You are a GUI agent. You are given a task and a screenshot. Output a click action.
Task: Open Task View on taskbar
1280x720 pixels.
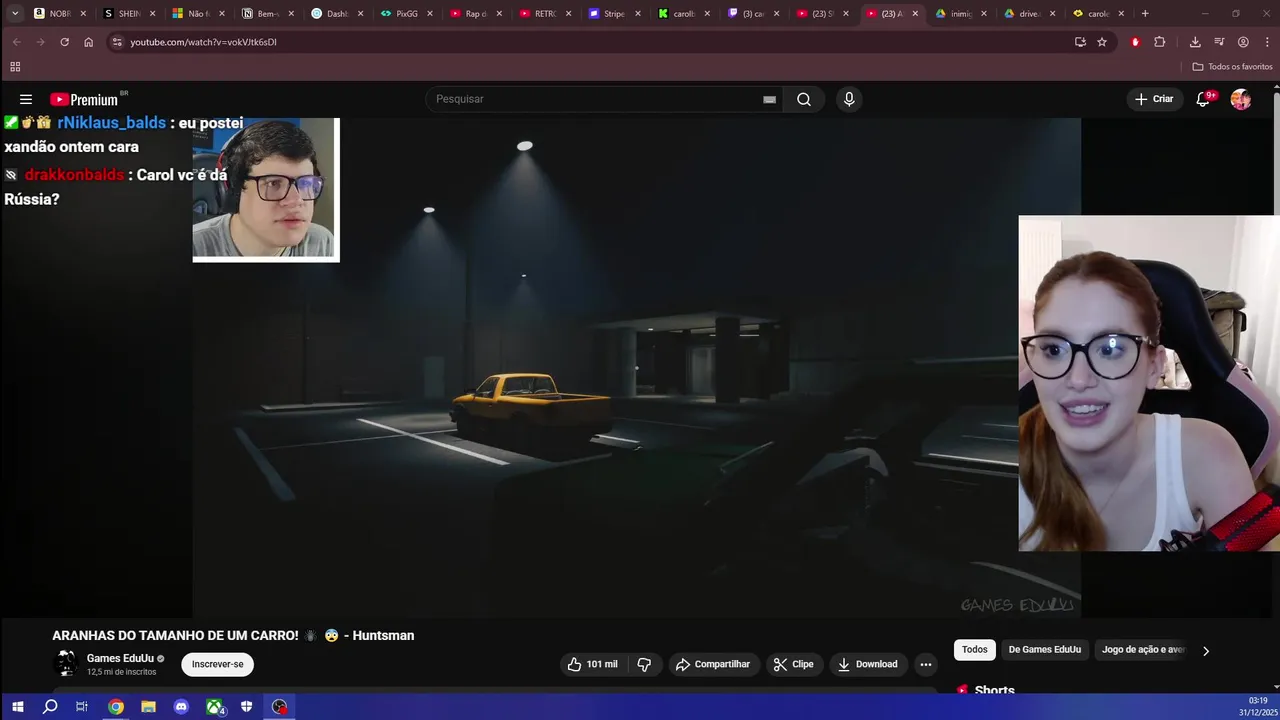click(x=82, y=707)
